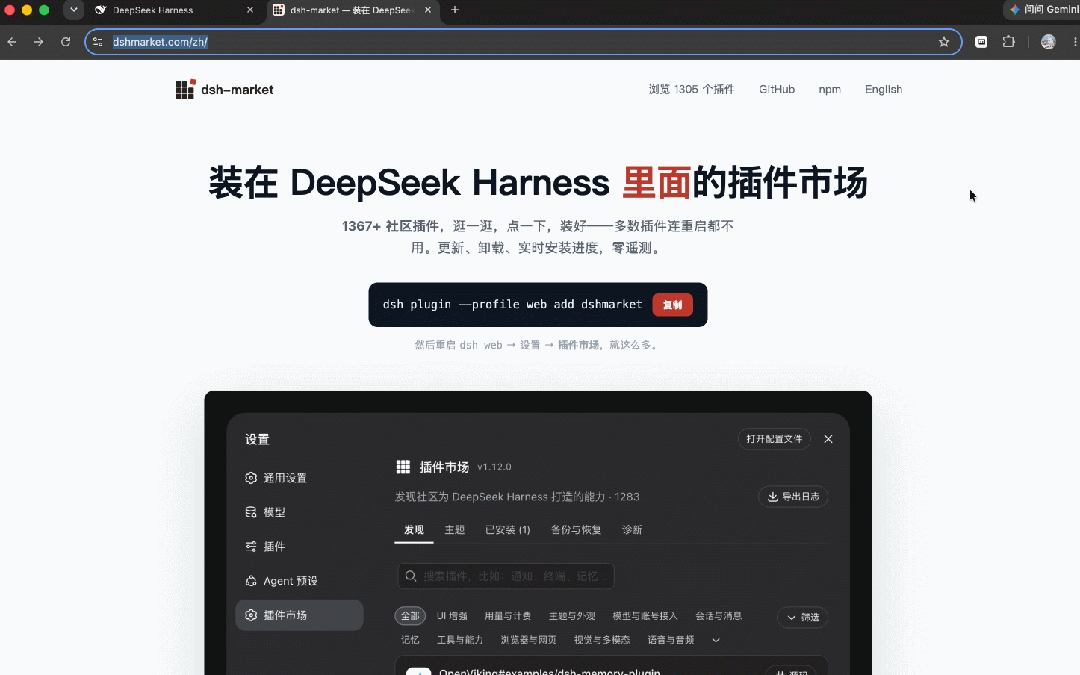Viewport: 1080px width, 675px height.
Task: Close the dsh-market tab
Action: tap(428, 10)
